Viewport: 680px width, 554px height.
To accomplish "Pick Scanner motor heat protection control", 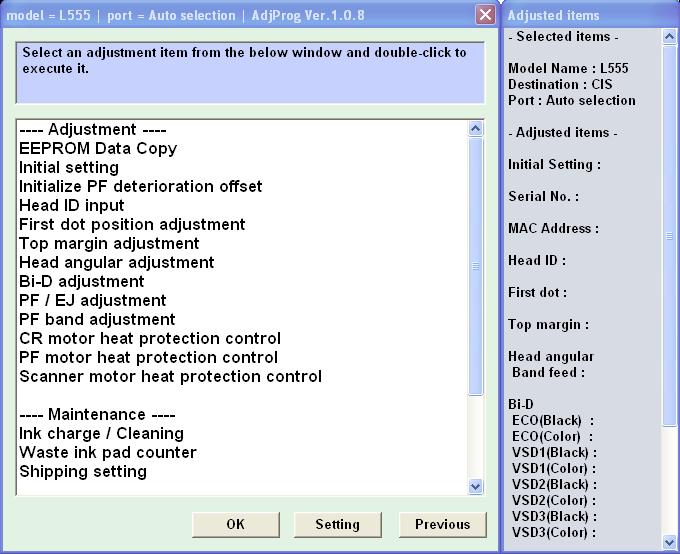I will click(170, 377).
